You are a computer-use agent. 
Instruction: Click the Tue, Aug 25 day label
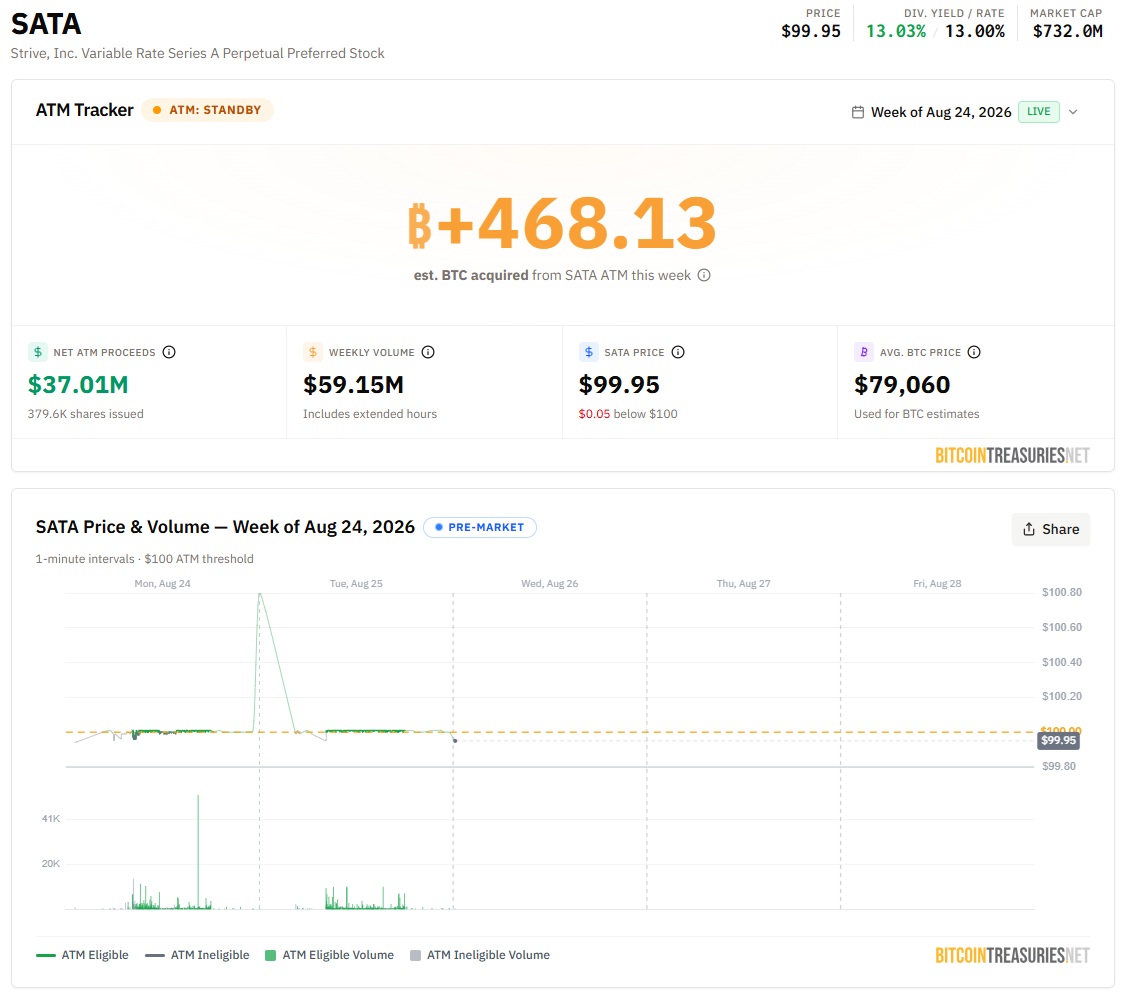click(356, 583)
